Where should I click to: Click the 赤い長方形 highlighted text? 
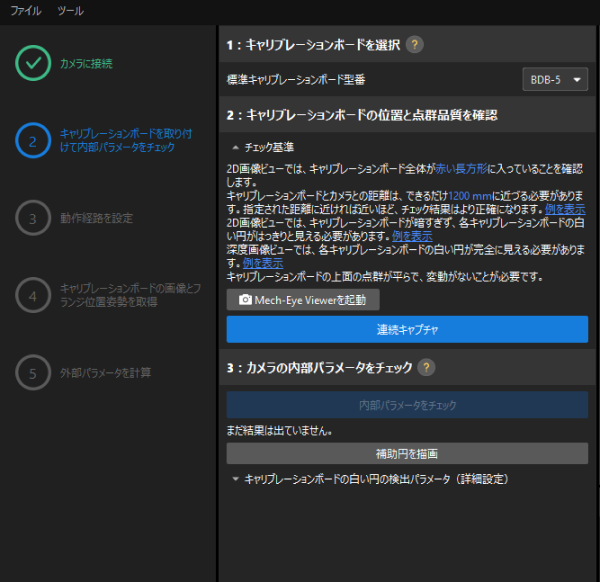(x=461, y=169)
